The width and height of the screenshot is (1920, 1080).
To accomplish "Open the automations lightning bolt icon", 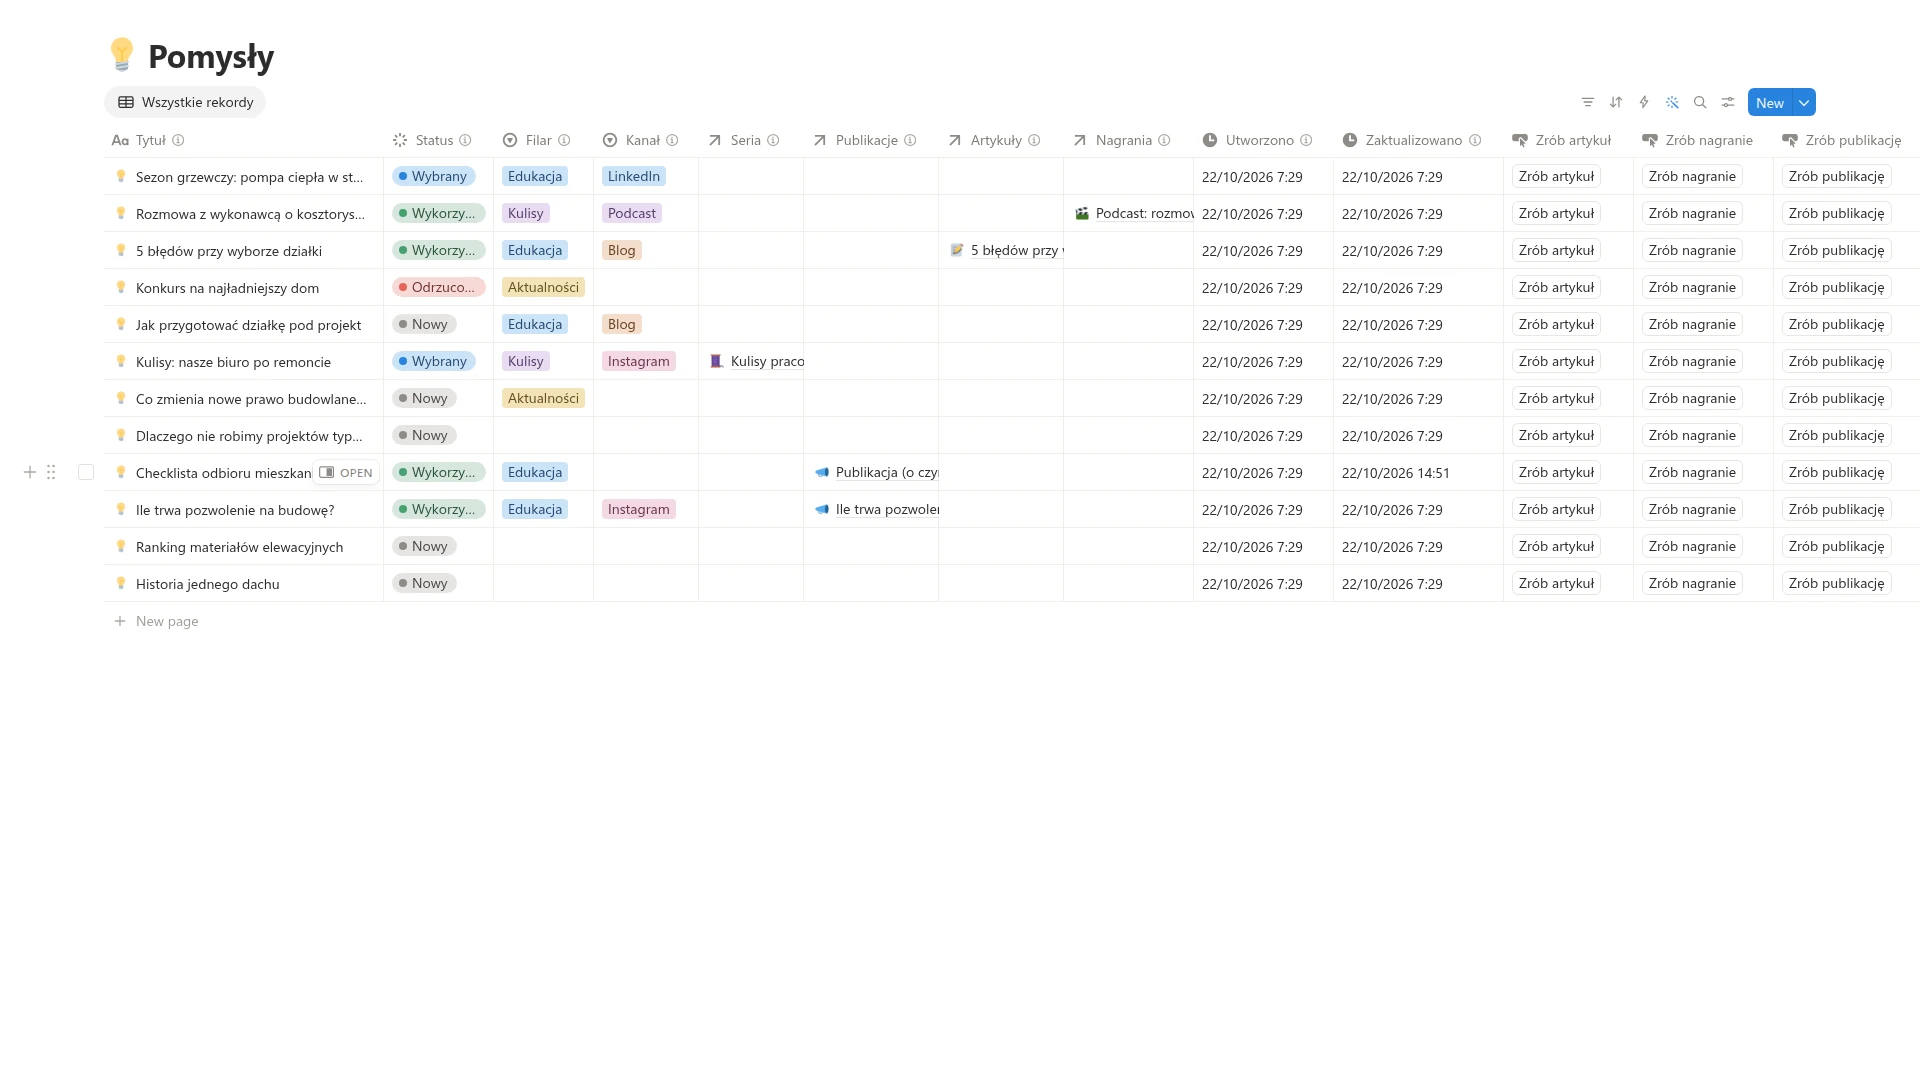I will pos(1644,102).
